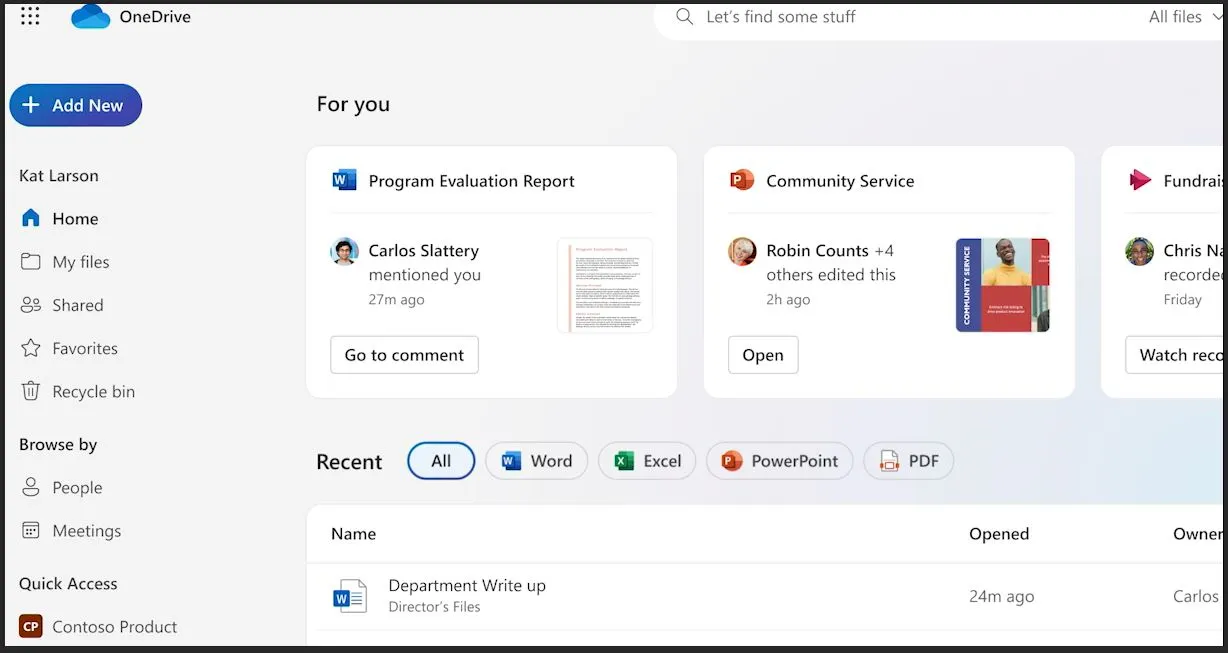1228x653 pixels.
Task: Sort by the Name column header
Action: (354, 534)
